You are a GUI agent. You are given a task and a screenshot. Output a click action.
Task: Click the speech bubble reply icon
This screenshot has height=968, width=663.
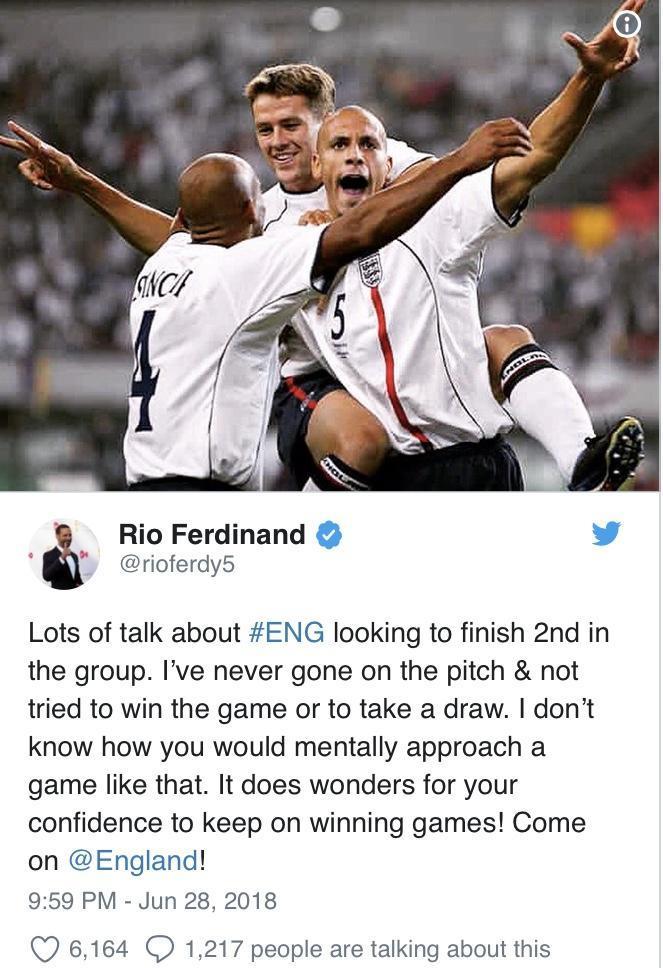point(160,949)
